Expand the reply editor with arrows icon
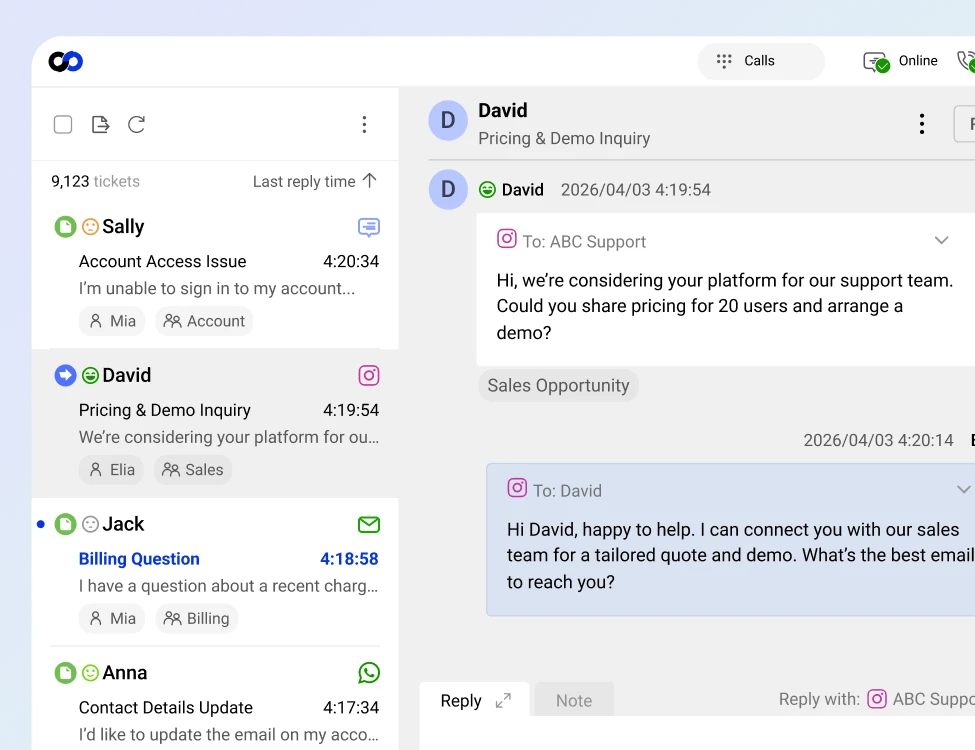975x750 pixels. pyautogui.click(x=503, y=701)
